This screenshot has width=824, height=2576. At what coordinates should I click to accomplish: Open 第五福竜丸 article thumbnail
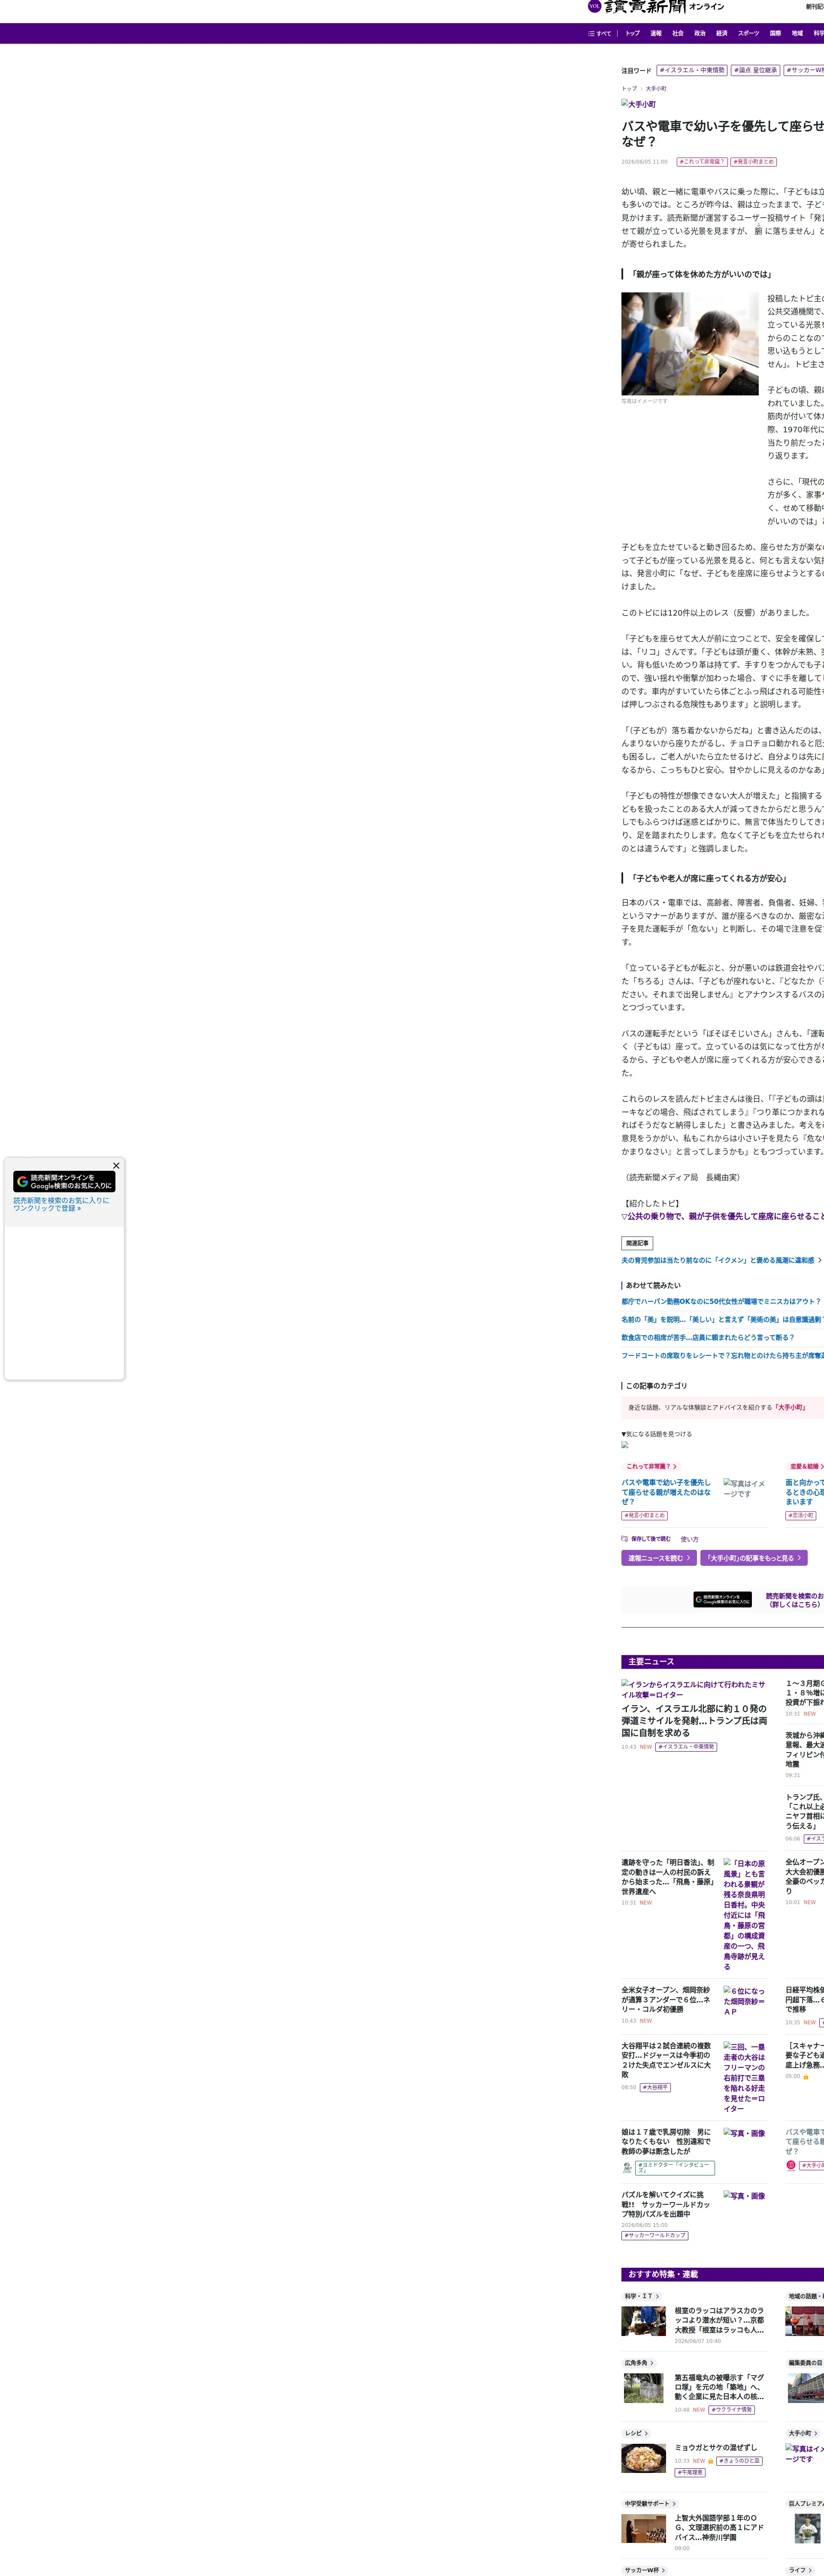tap(643, 2388)
